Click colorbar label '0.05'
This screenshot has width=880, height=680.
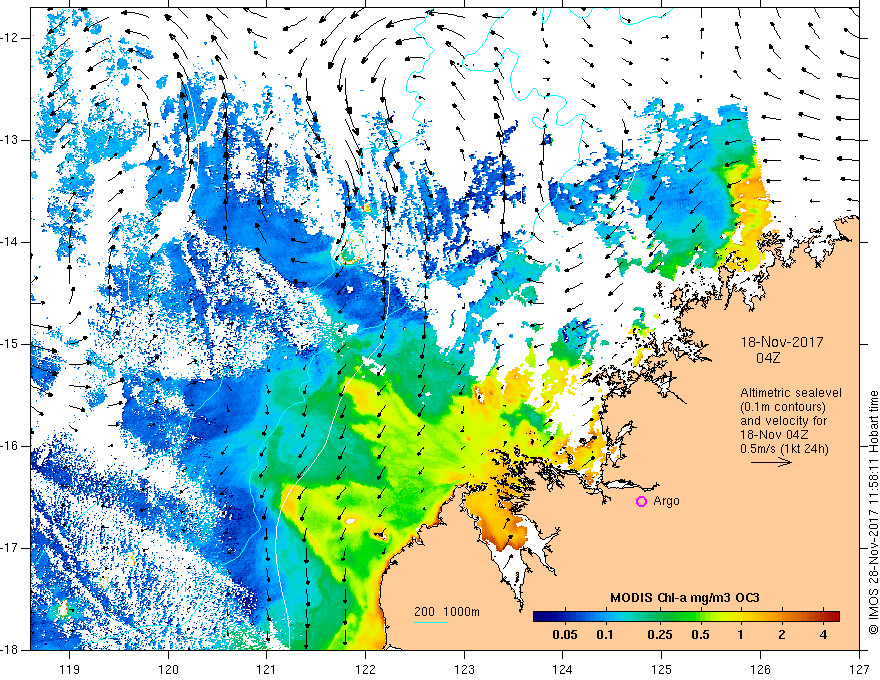pyautogui.click(x=565, y=635)
